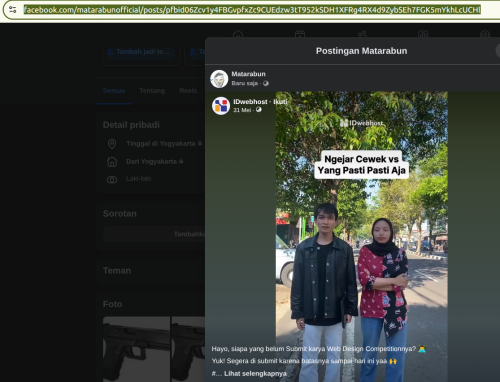The image size is (500, 382).
Task: Click 'Tambah jadi te...' add friend button
Action: click(141, 52)
